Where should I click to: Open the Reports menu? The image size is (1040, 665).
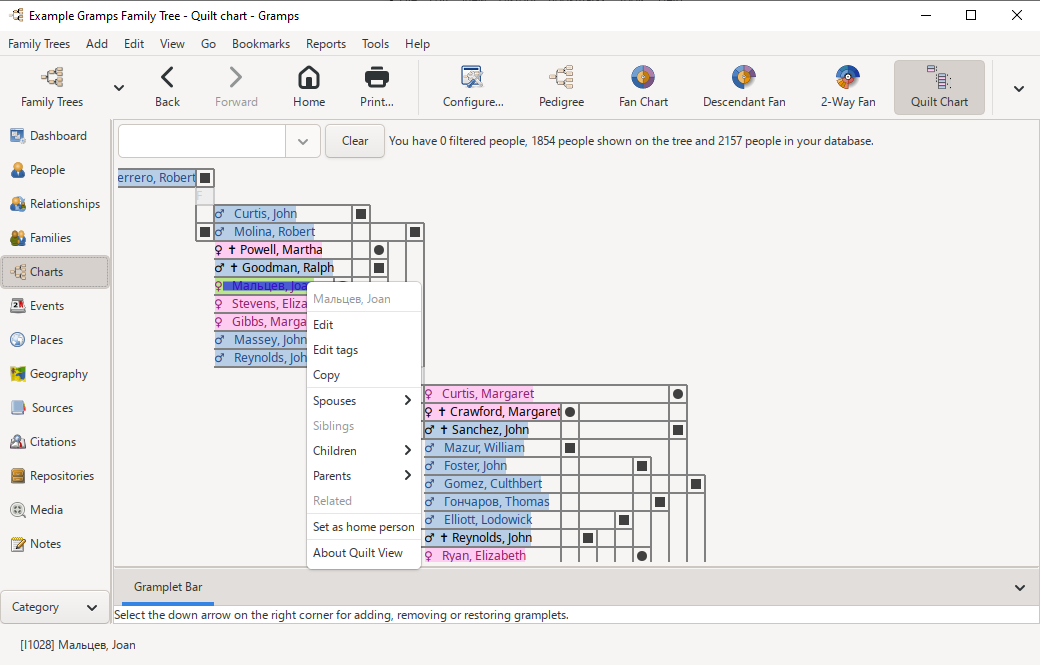326,44
